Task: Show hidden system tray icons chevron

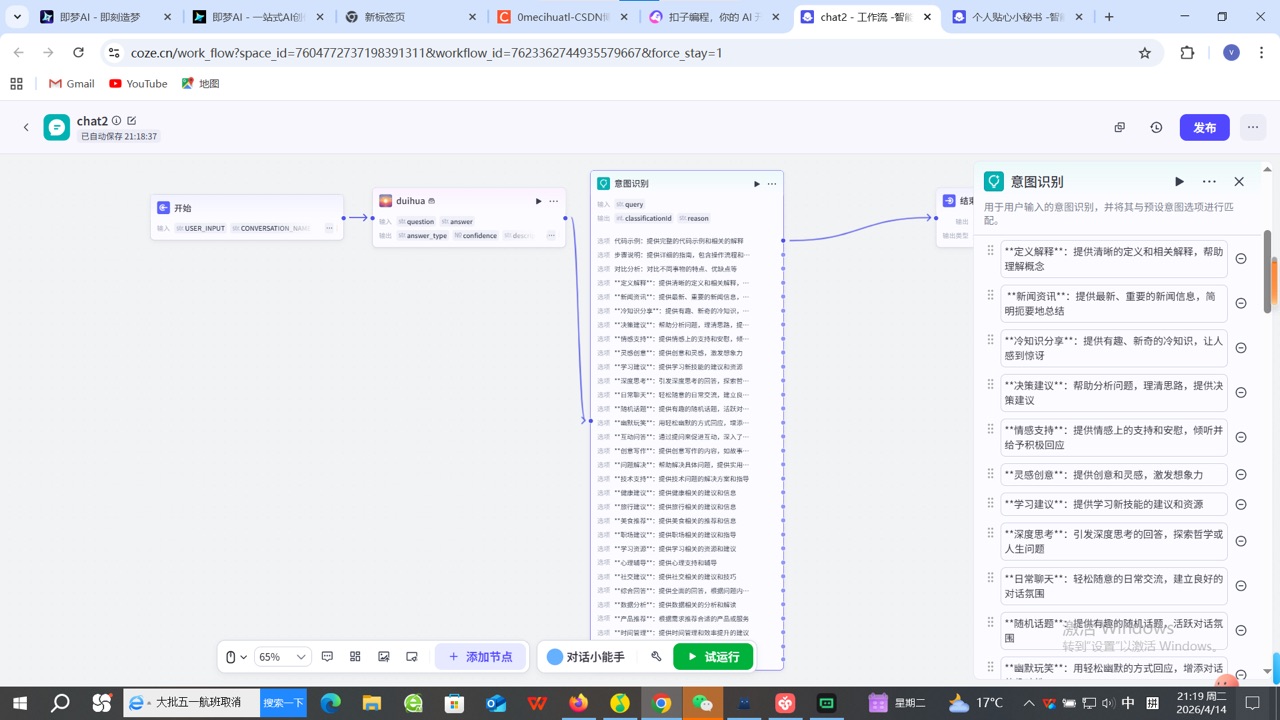Action: (1029, 703)
